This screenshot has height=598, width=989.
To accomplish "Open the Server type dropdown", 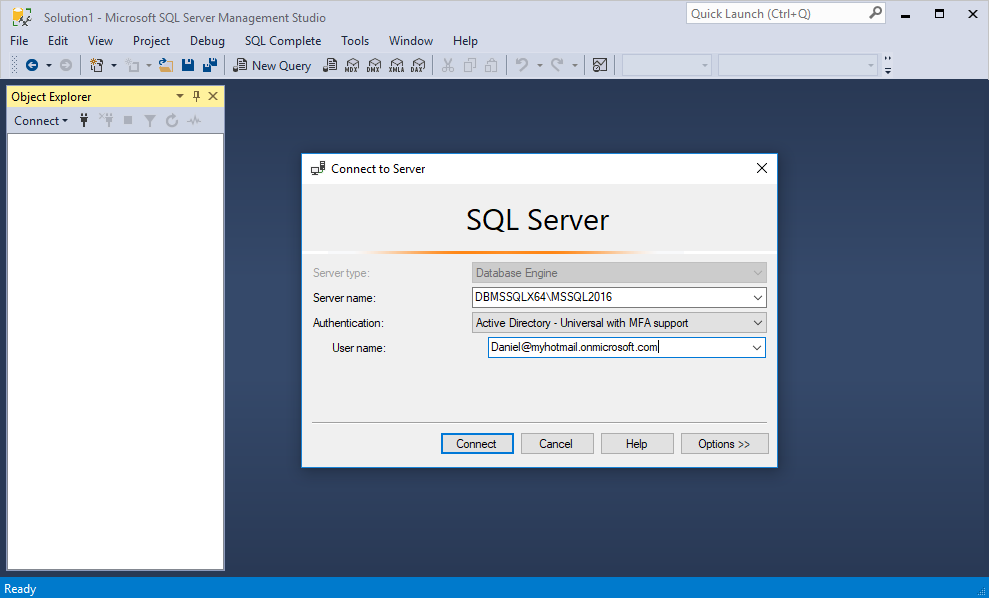I will 758,273.
